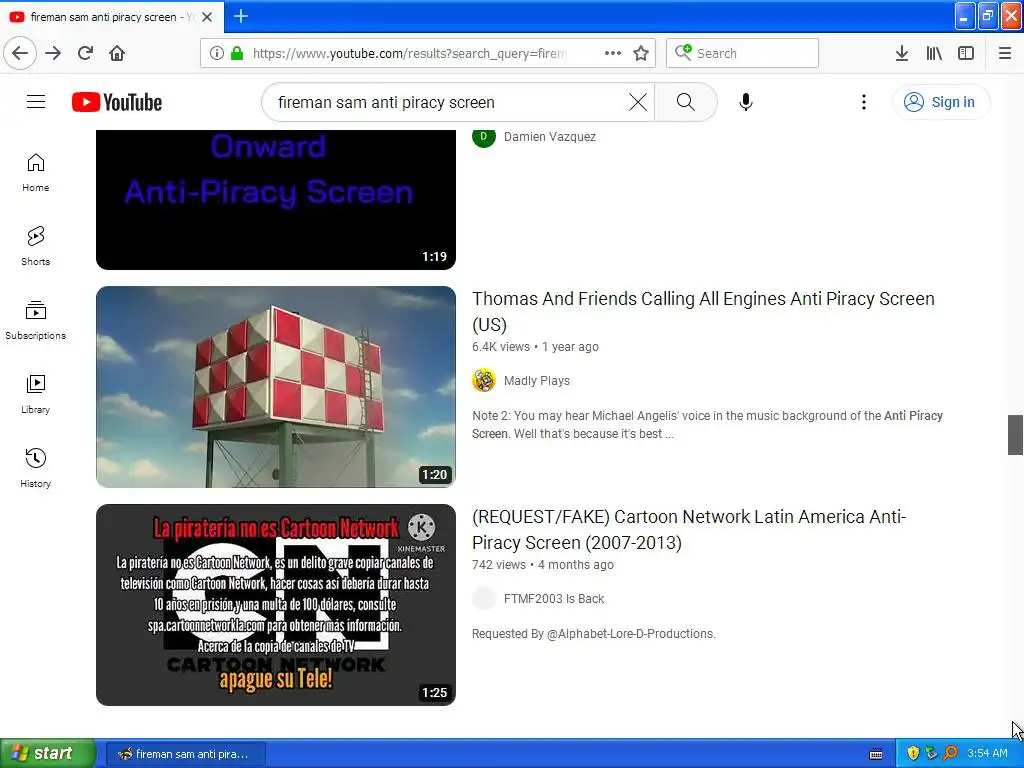Go to Home in YouTube sidebar
This screenshot has height=768, width=1024.
coord(35,172)
